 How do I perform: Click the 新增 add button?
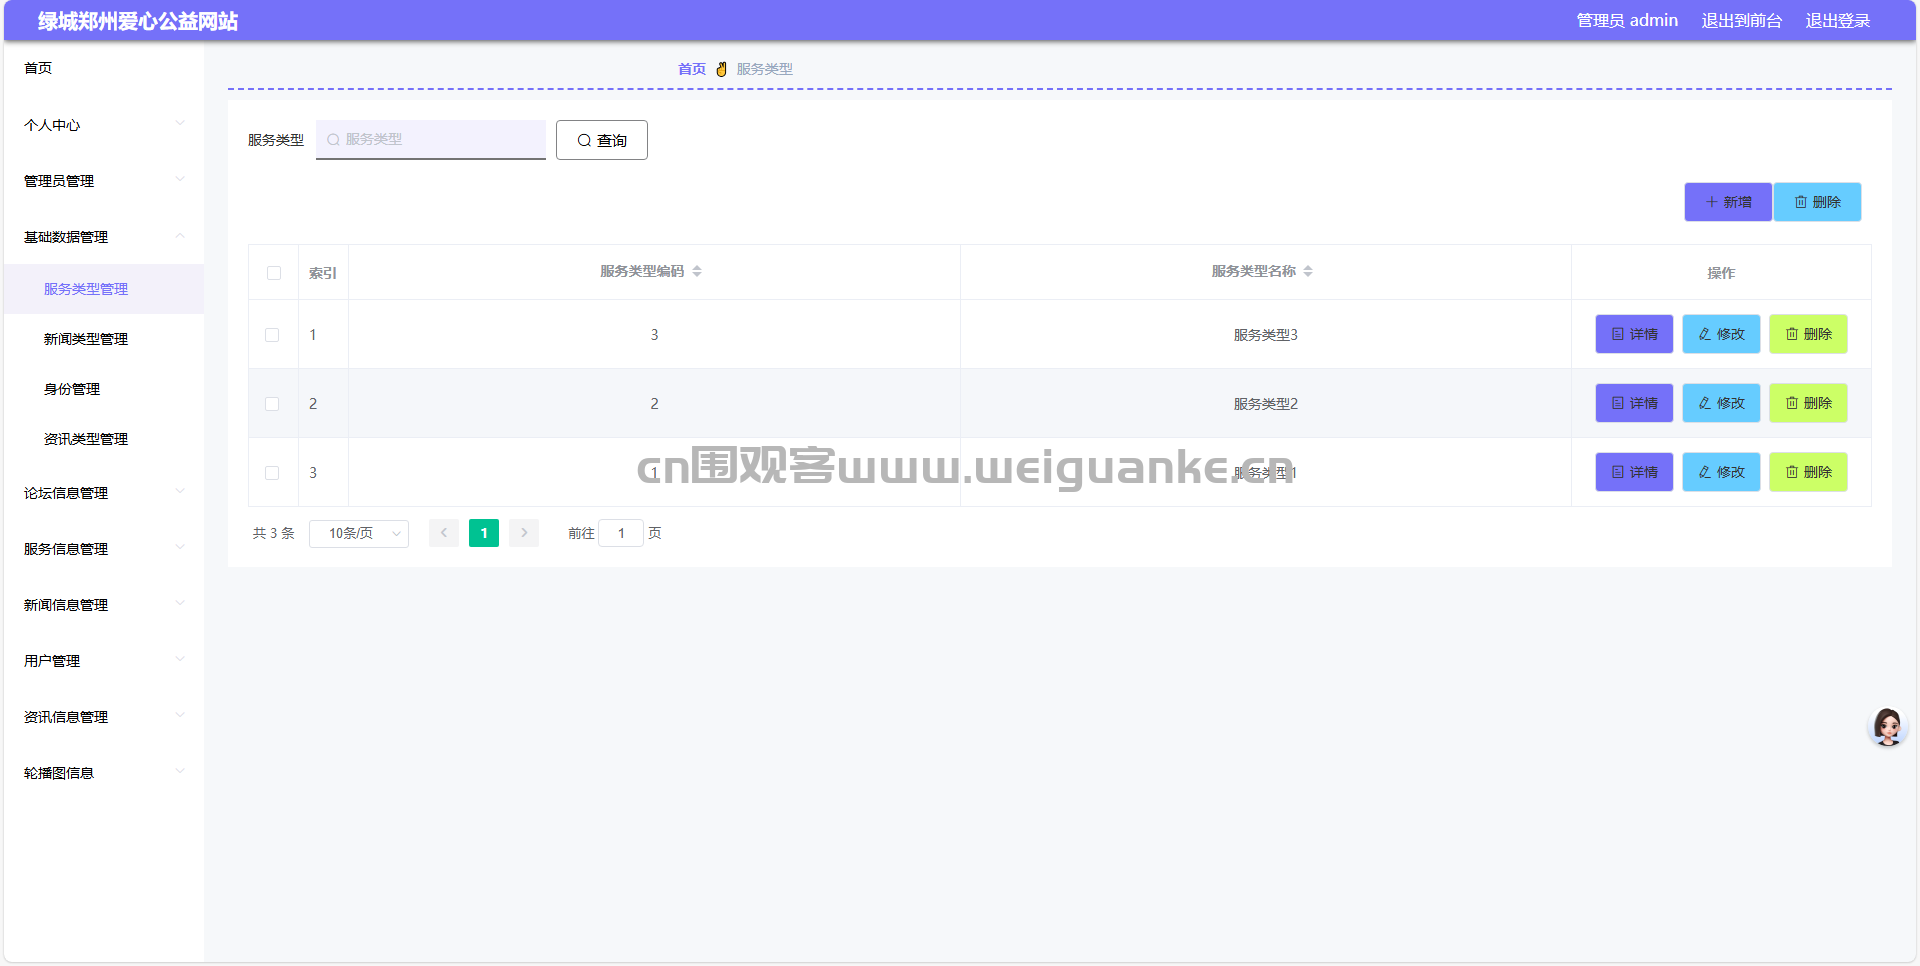[x=1728, y=202]
